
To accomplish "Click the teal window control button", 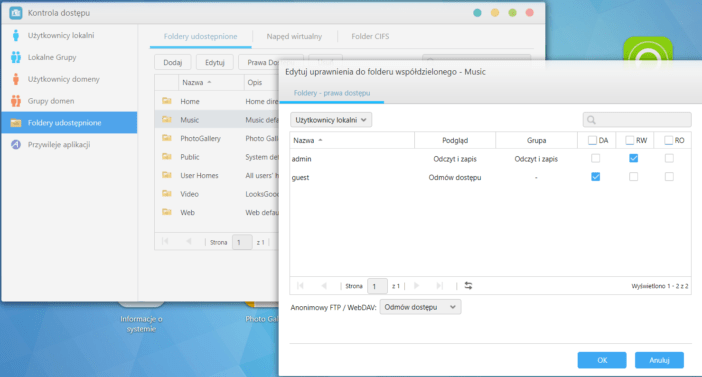I will click(x=477, y=13).
